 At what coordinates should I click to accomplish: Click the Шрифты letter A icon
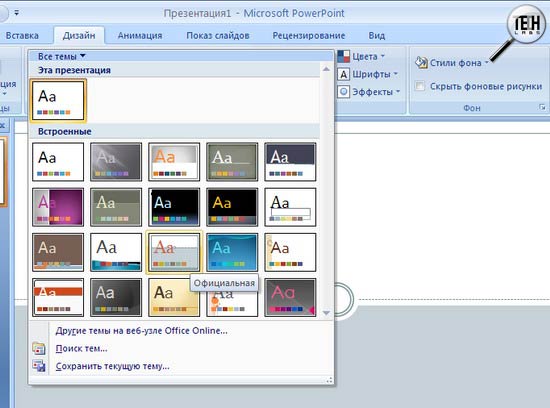pyautogui.click(x=343, y=74)
